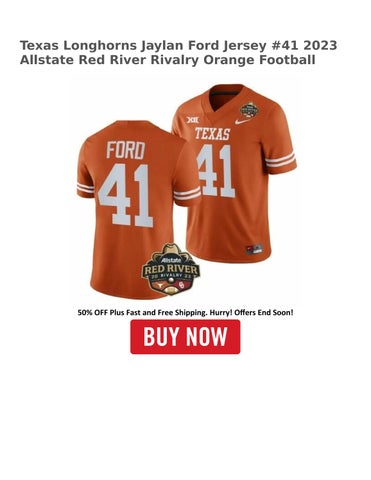
Task: Click the TEXAS wordmark on the front jersey
Action: click(x=212, y=134)
